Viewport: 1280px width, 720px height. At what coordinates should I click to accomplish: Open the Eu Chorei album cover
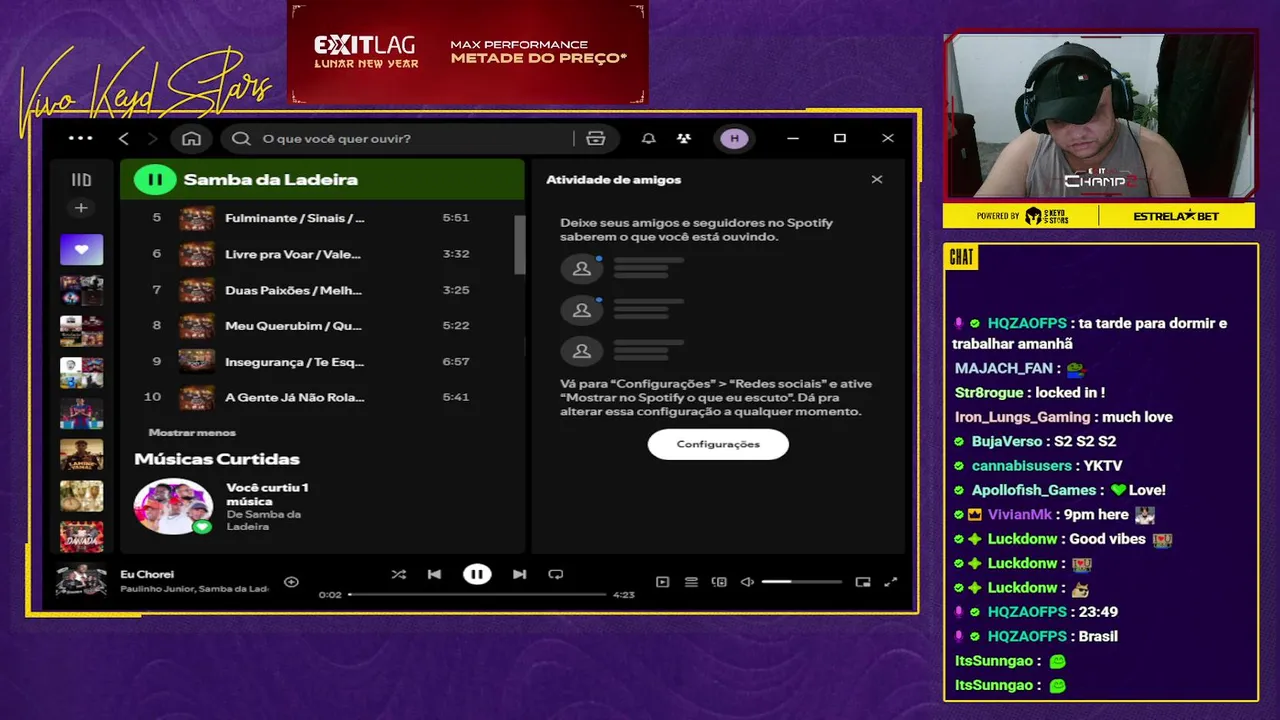pos(81,581)
